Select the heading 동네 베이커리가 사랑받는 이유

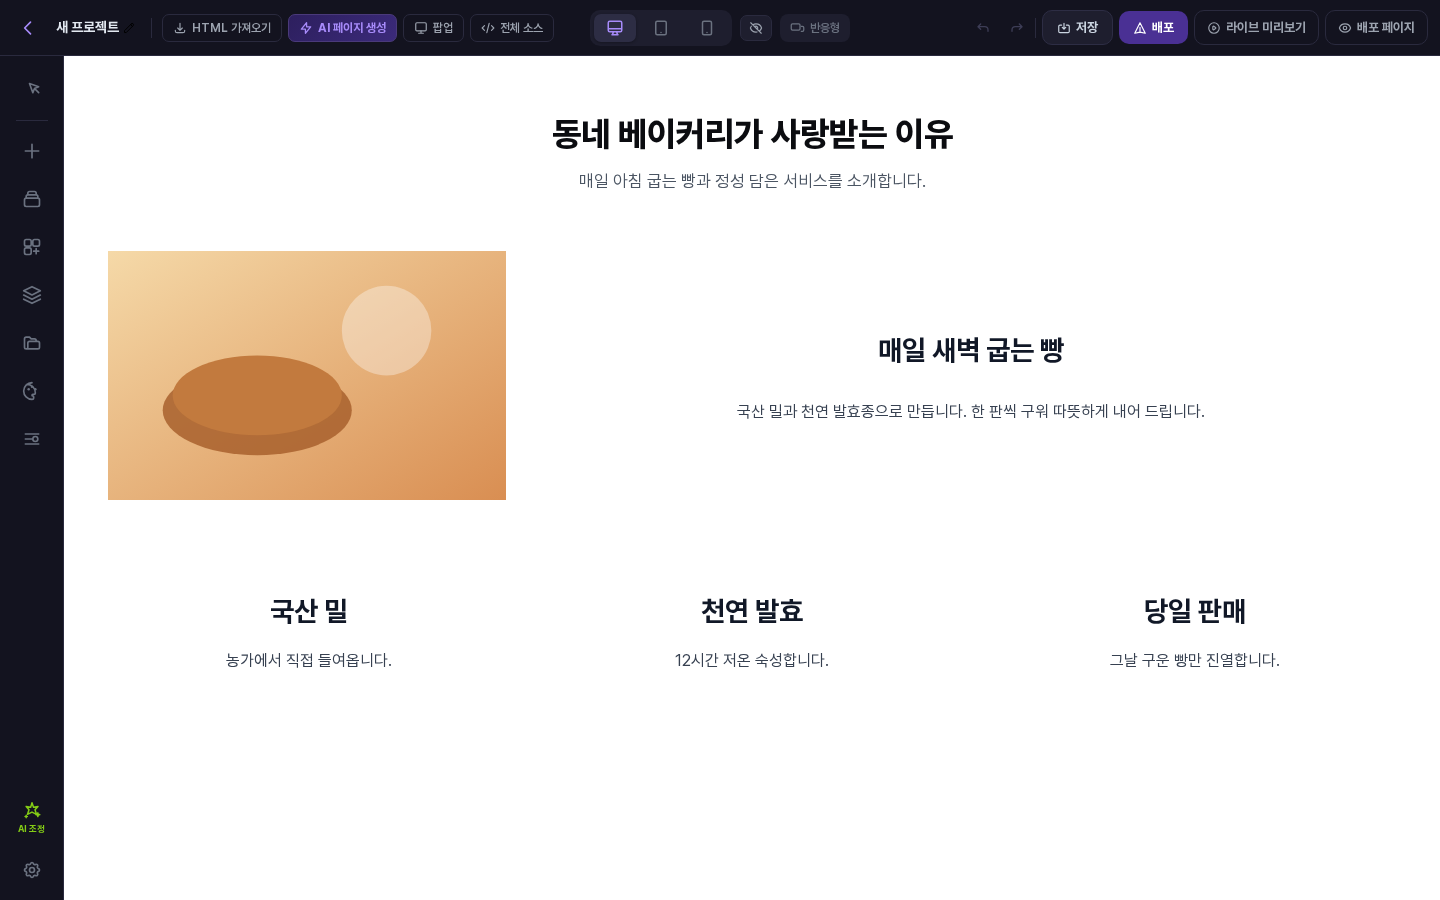[752, 134]
